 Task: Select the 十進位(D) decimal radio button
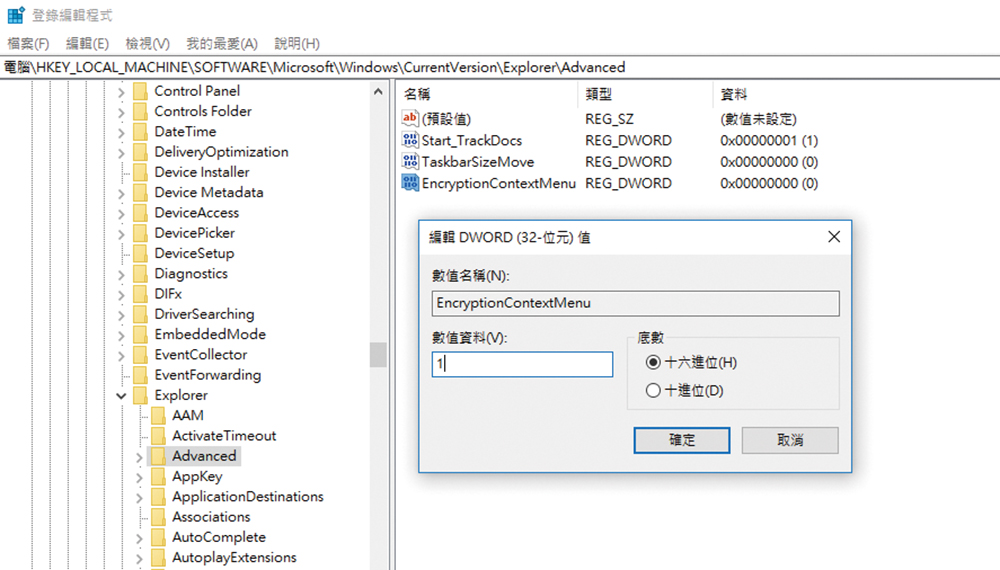[652, 391]
